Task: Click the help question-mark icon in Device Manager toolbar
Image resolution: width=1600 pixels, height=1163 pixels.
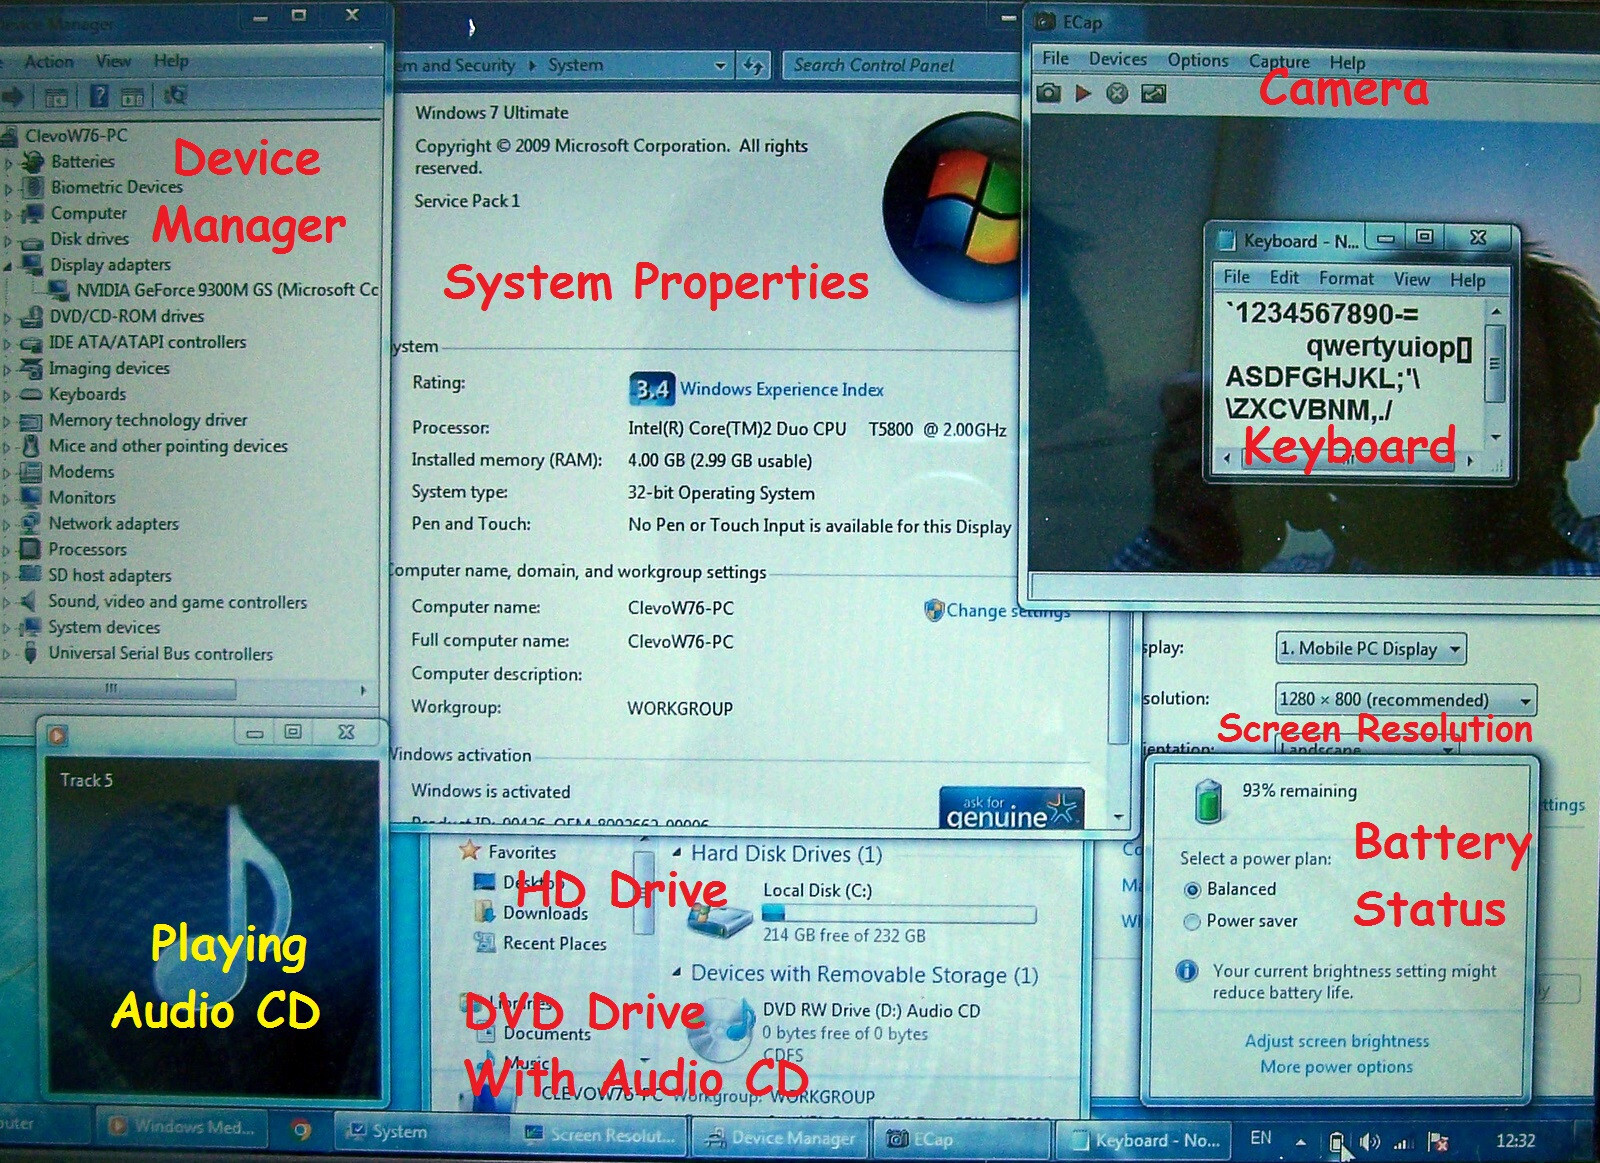Action: point(99,95)
